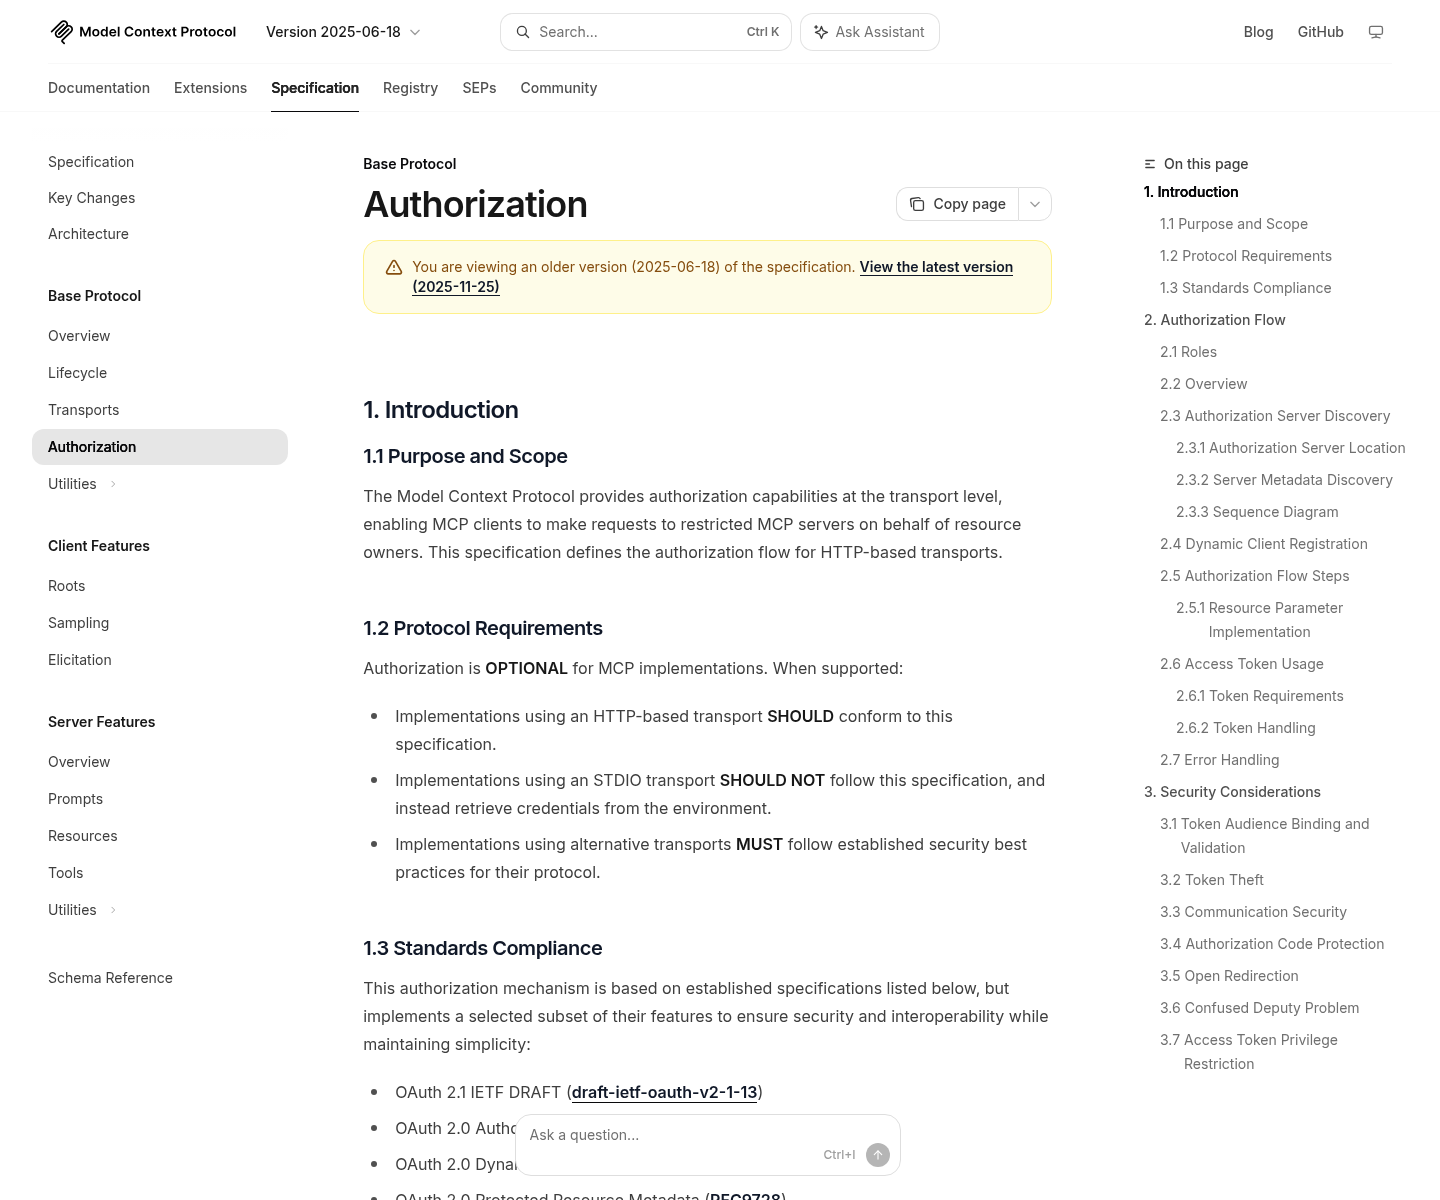Jump to 2.2 Overview in contents
The height and width of the screenshot is (1200, 1440).
tap(1203, 384)
